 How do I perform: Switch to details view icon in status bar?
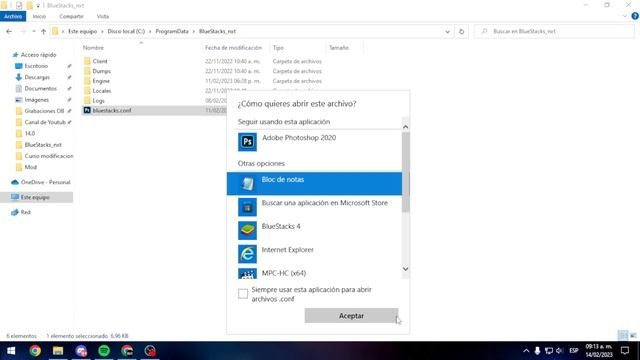[623, 336]
